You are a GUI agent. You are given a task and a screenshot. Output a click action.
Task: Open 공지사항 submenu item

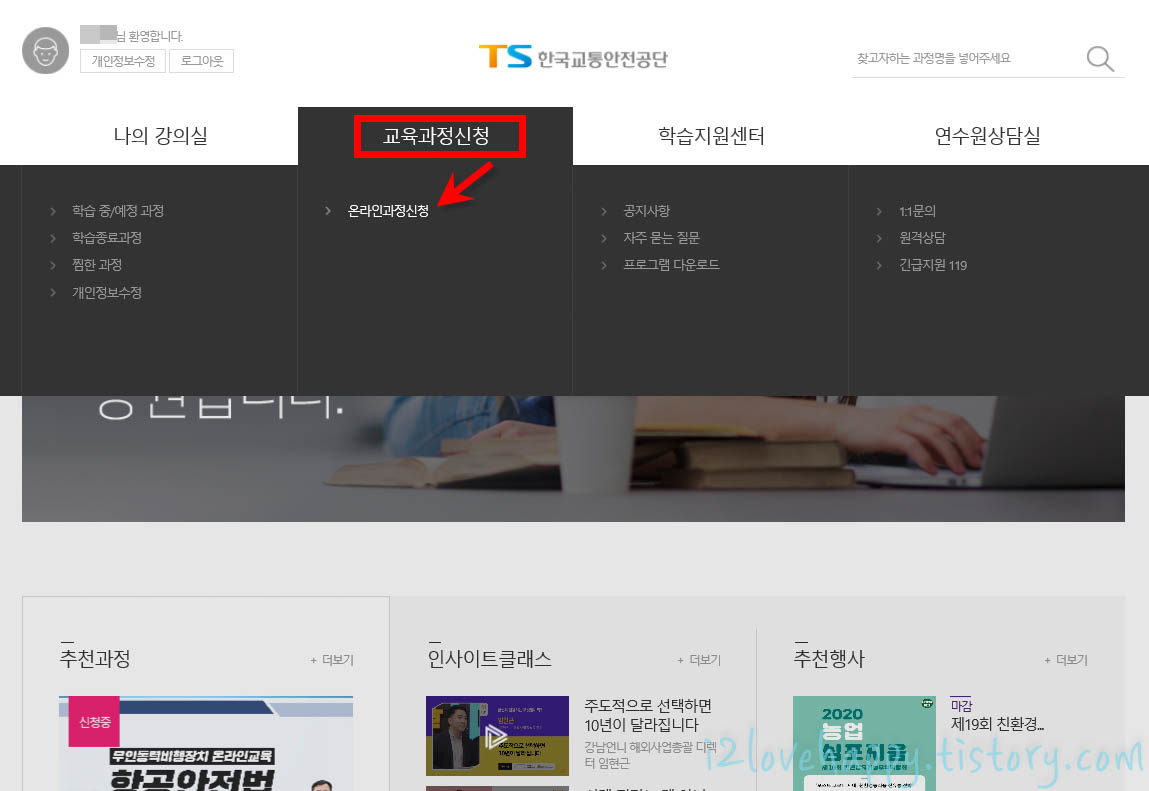click(646, 211)
